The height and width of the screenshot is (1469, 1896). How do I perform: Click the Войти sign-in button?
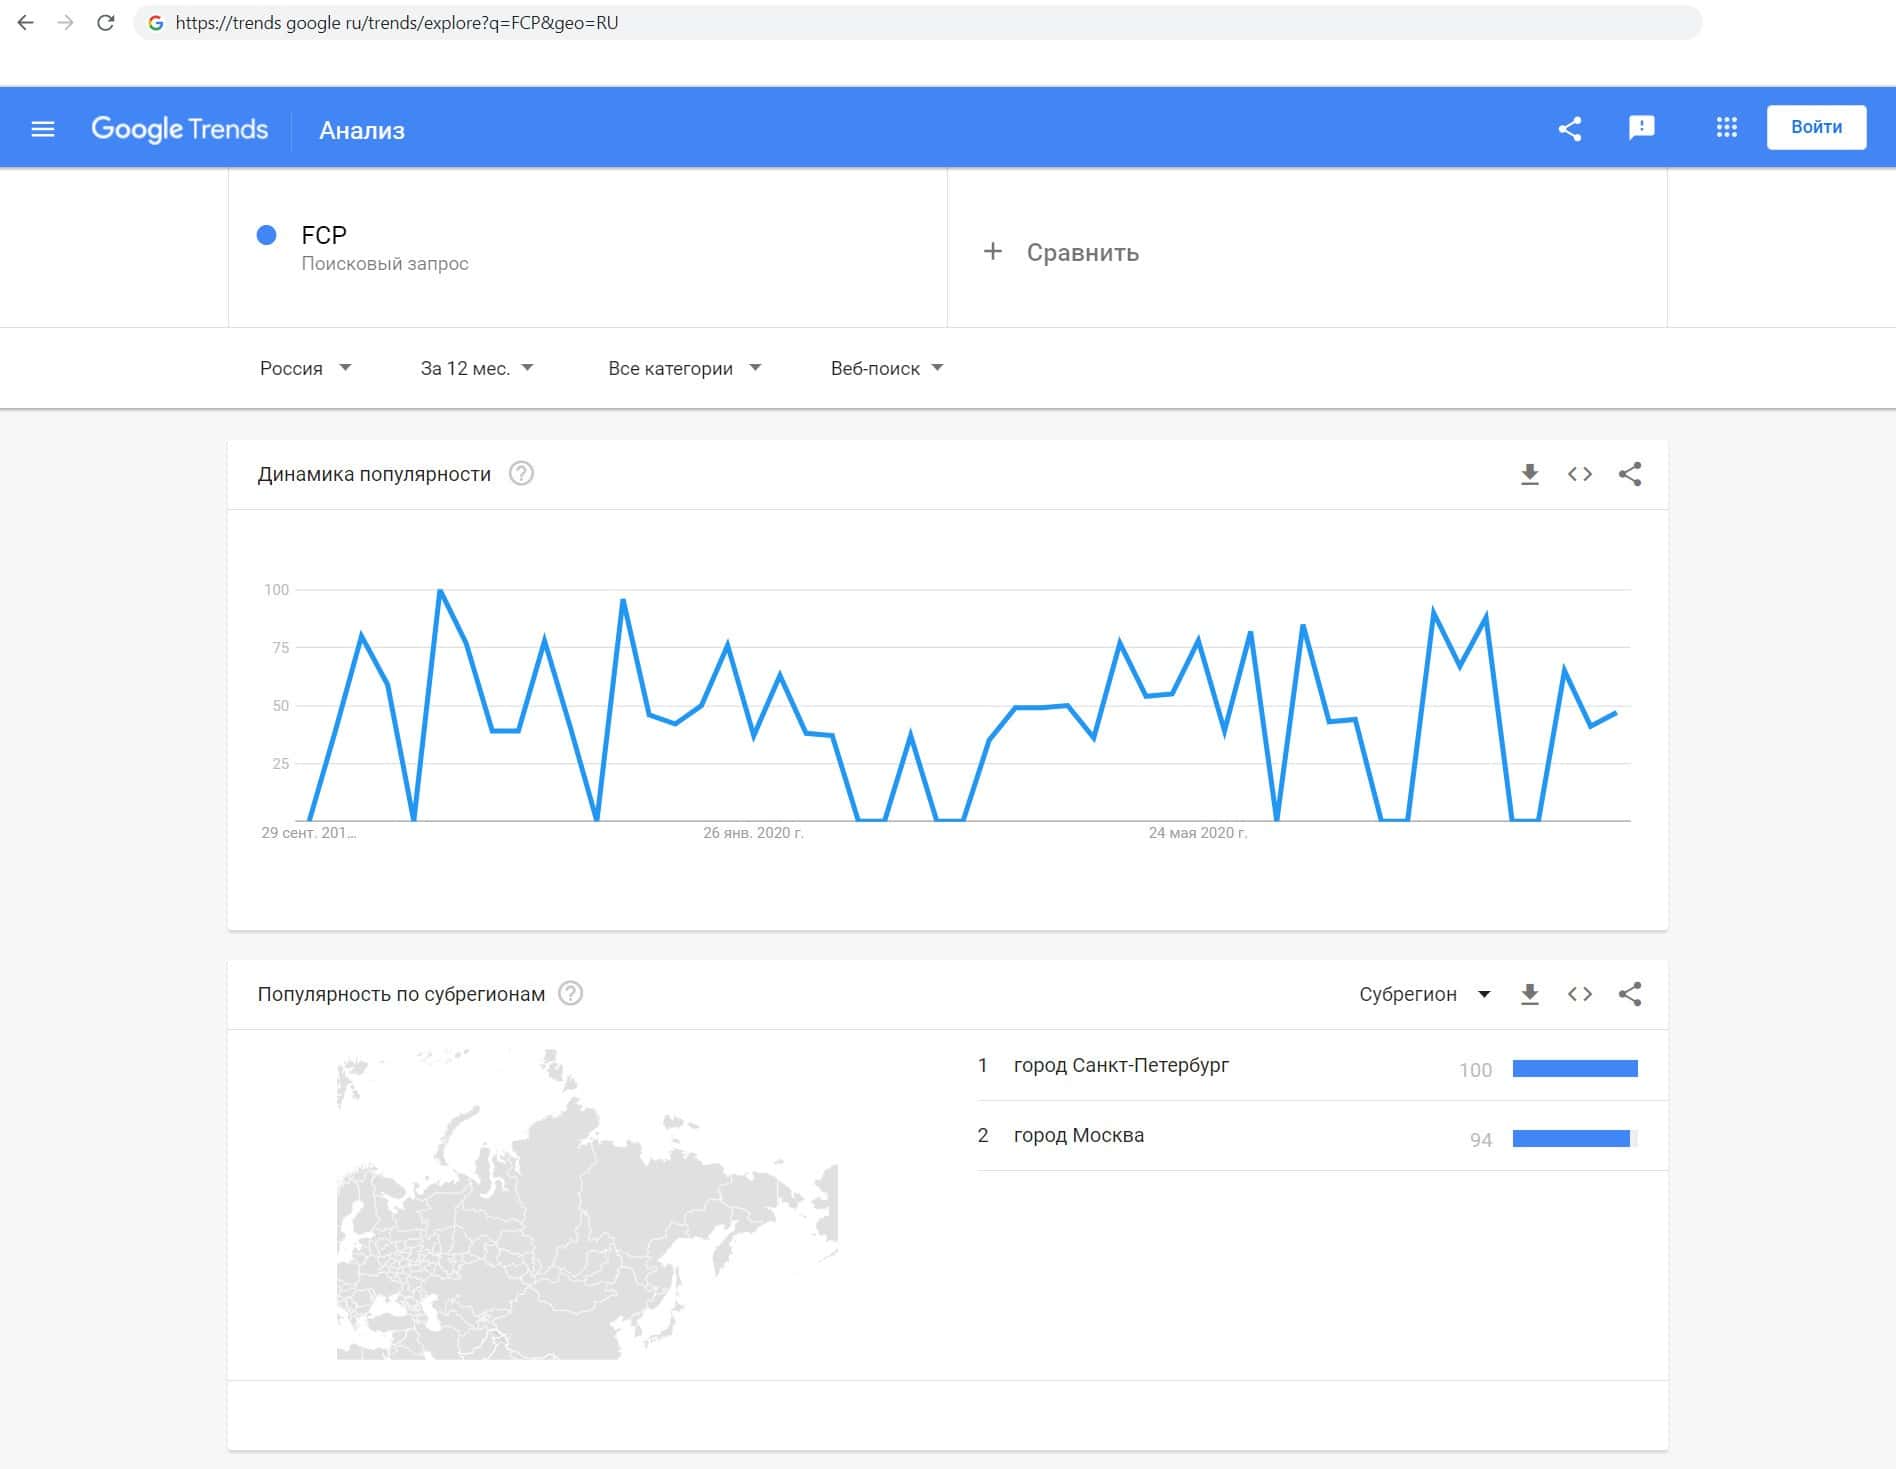pos(1816,128)
